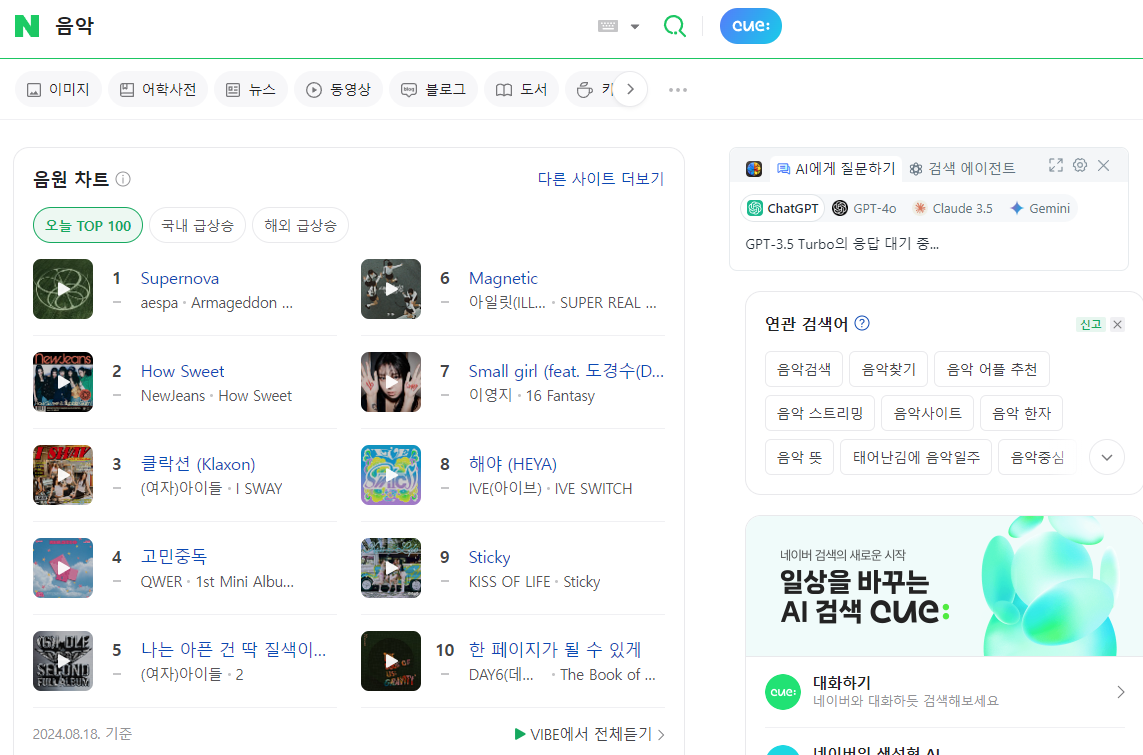Open the Magnetic song link
The width and height of the screenshot is (1143, 755).
pyautogui.click(x=503, y=278)
